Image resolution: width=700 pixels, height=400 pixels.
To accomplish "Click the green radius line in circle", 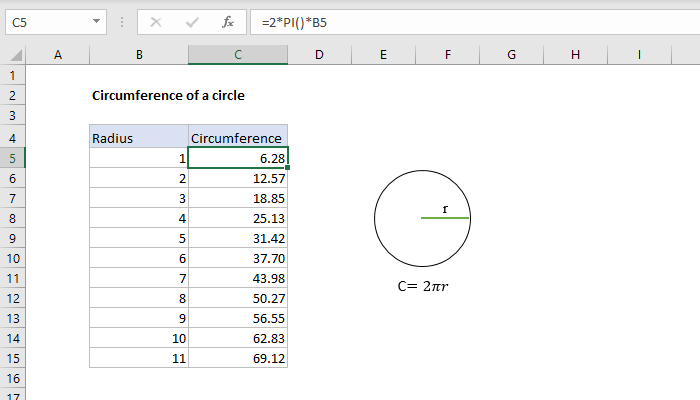I will pyautogui.click(x=445, y=218).
